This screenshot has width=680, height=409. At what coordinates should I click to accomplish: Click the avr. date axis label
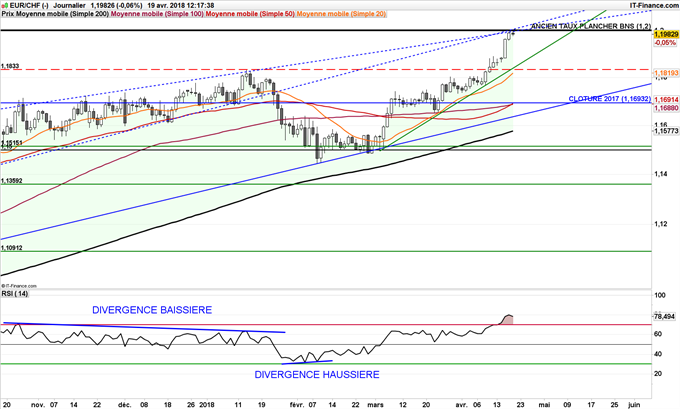coord(461,405)
